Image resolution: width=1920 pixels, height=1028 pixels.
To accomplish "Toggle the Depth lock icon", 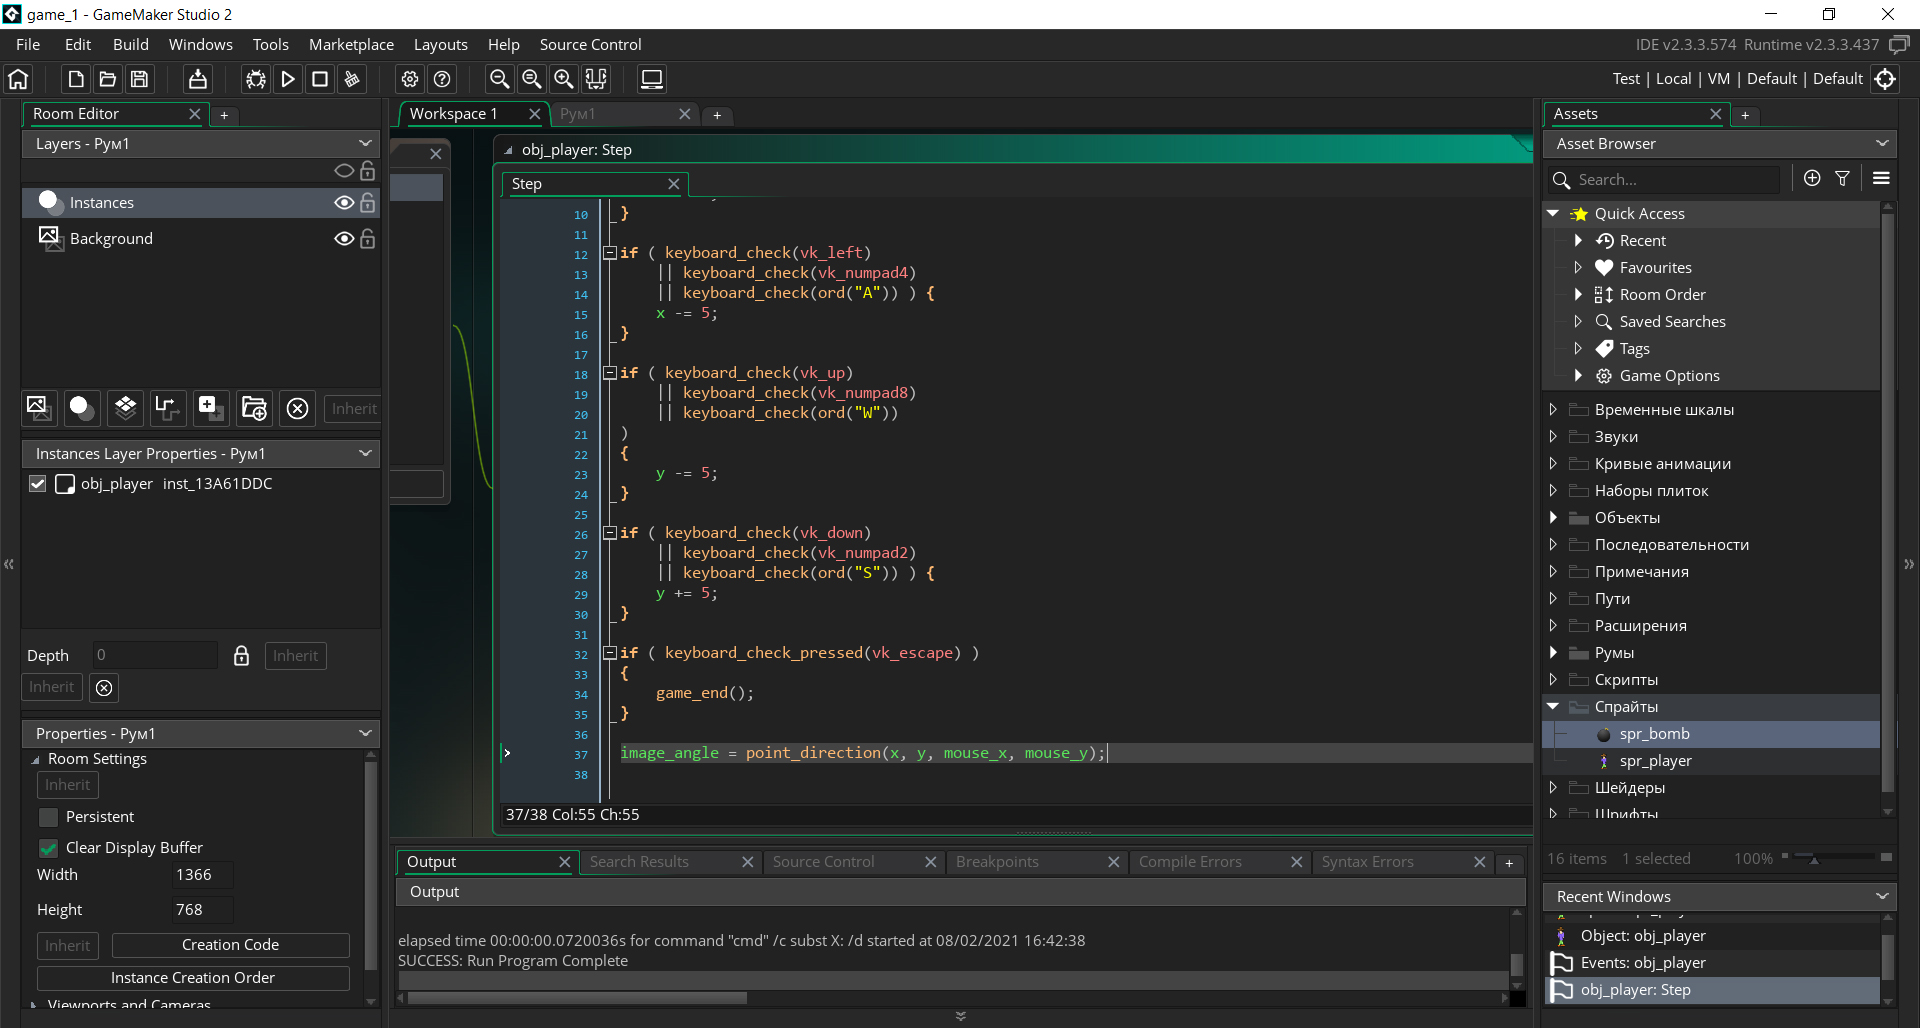I will click(x=241, y=656).
